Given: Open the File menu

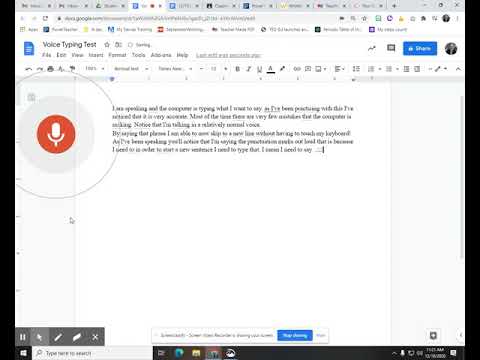Looking at the screenshot, I should pyautogui.click(x=46, y=55).
